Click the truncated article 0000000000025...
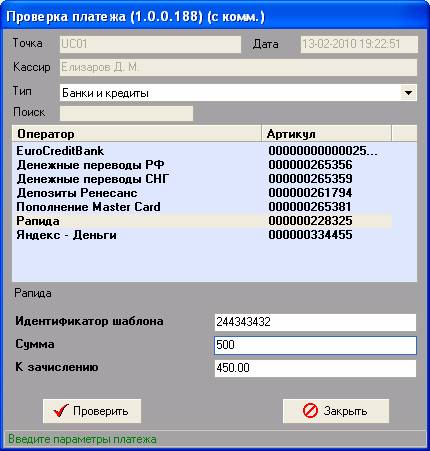 click(323, 151)
